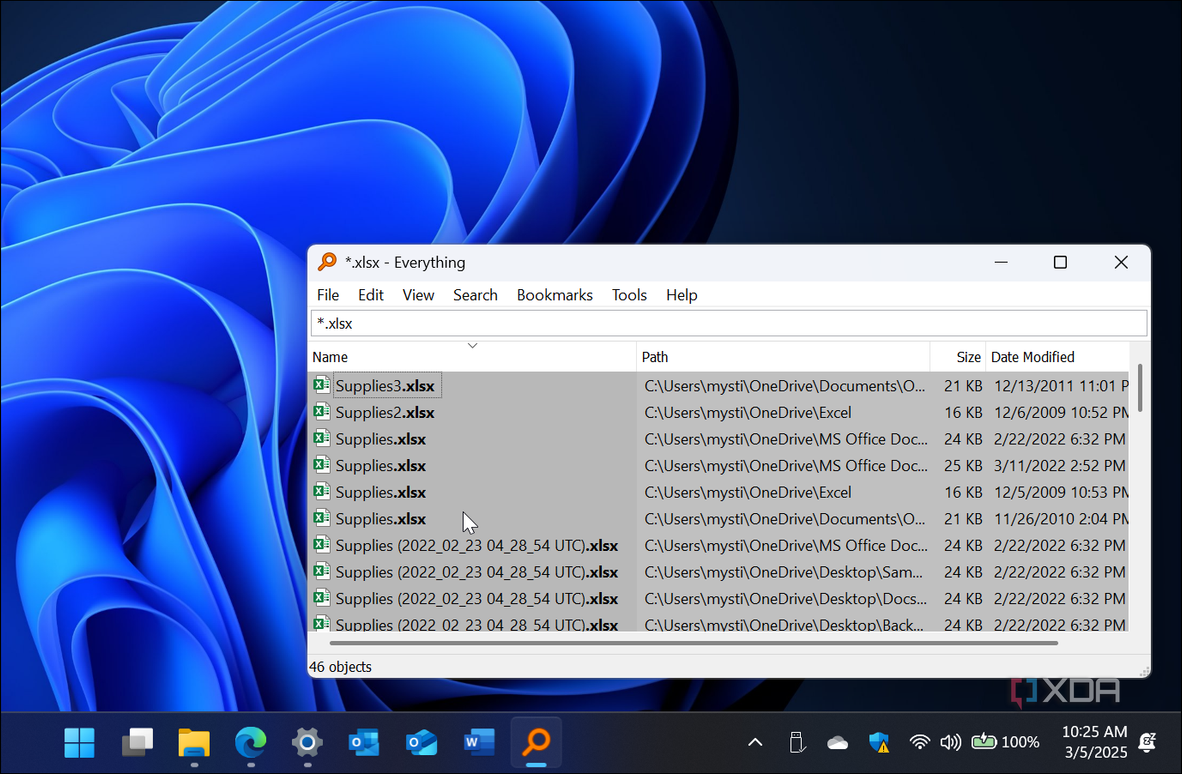1182x774 pixels.
Task: Sort results by the Name column header
Action: click(472, 357)
